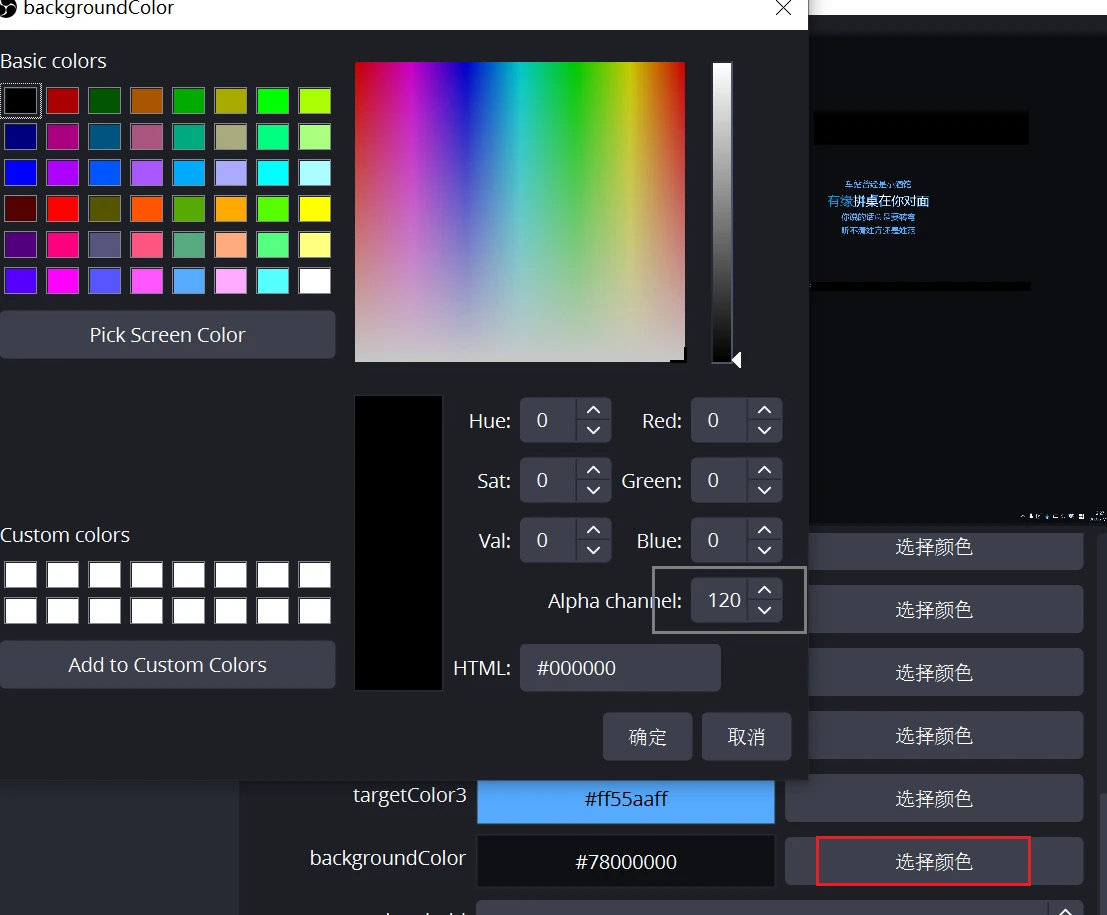The width and height of the screenshot is (1107, 915).
Task: Increase the Red value with up arrow
Action: [x=765, y=410]
